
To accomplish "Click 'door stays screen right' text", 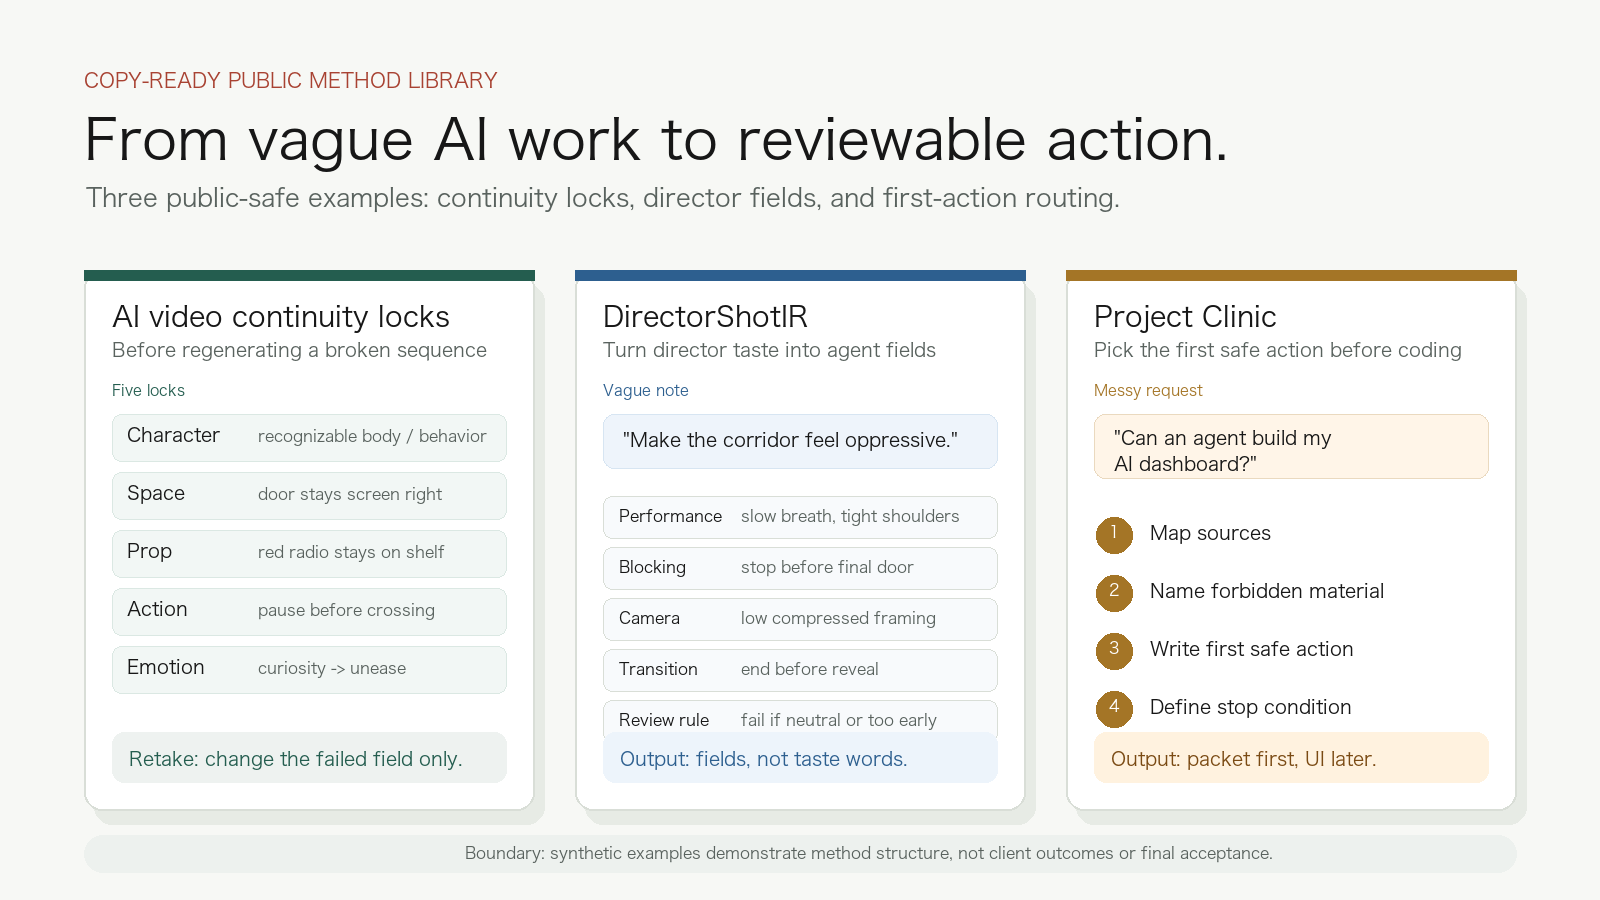I will [350, 495].
